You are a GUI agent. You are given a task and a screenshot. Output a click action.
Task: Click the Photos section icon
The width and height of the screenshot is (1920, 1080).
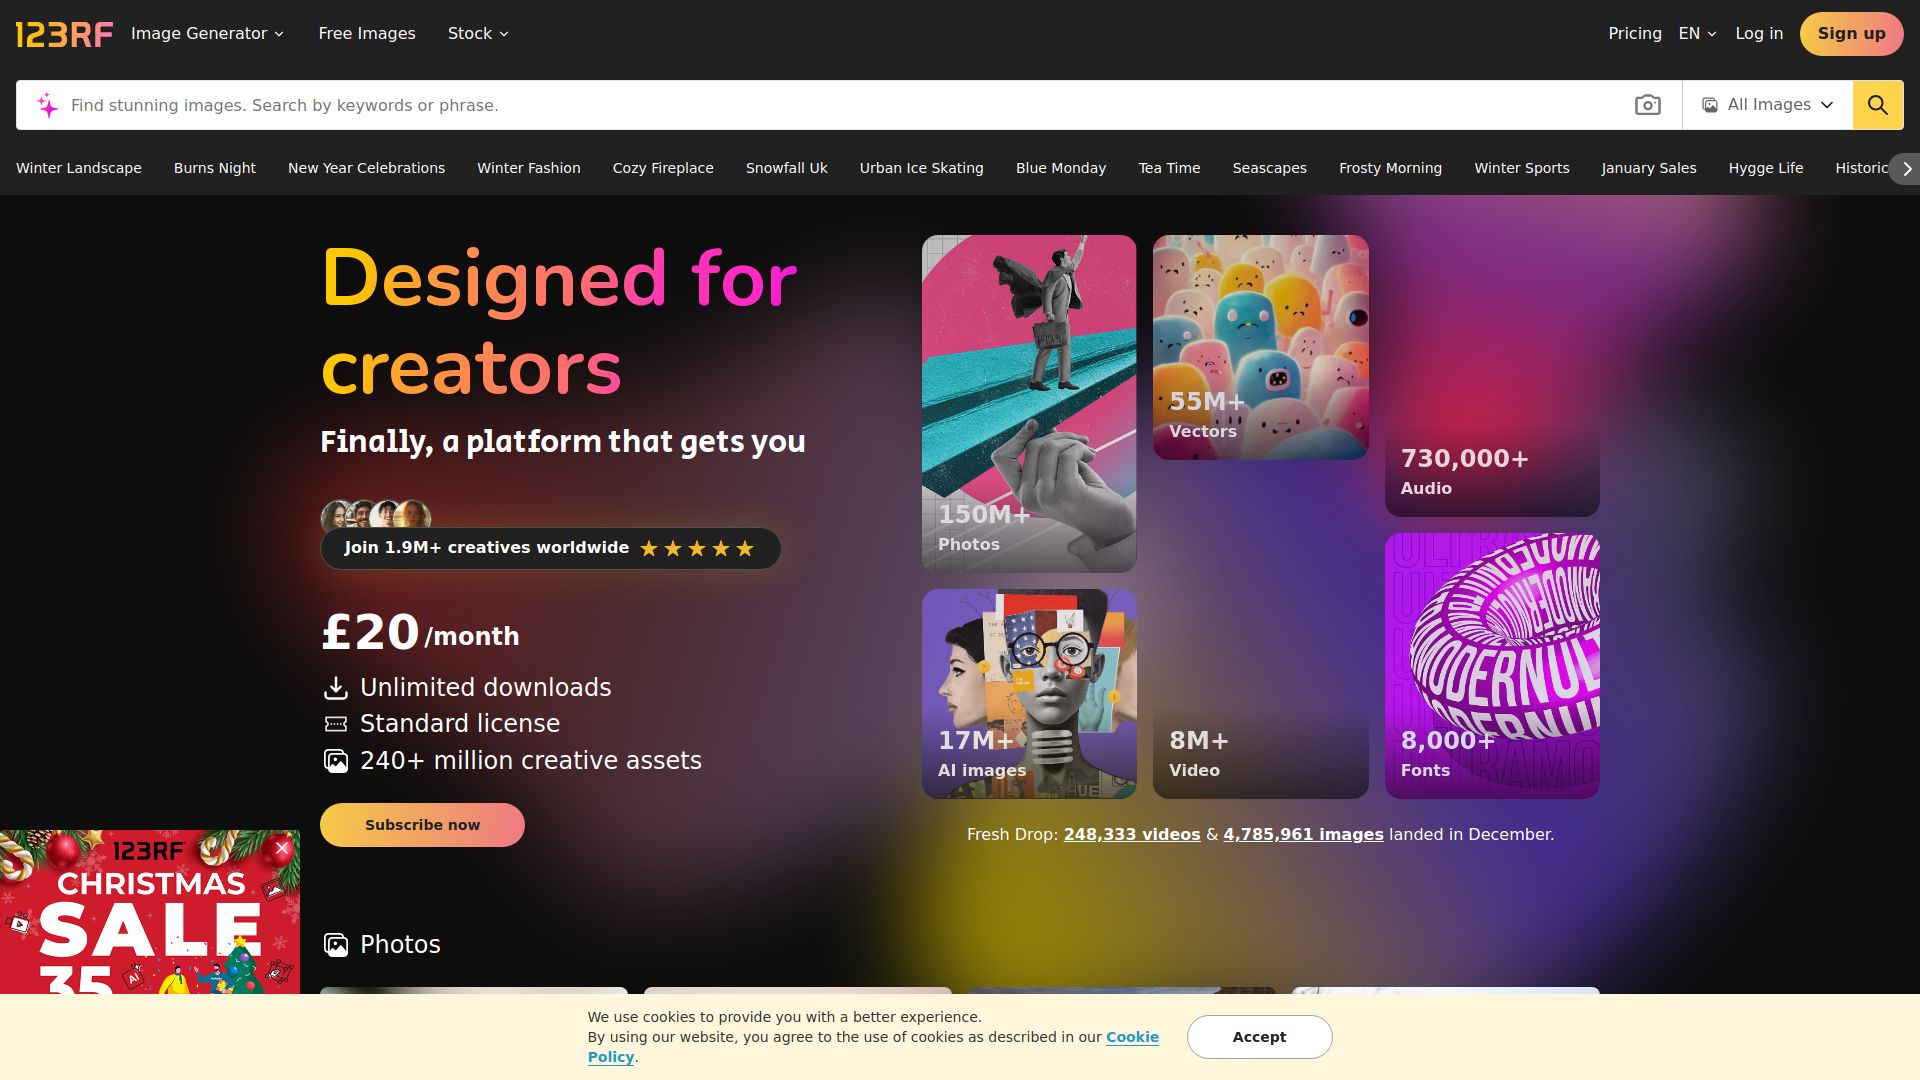pos(336,945)
